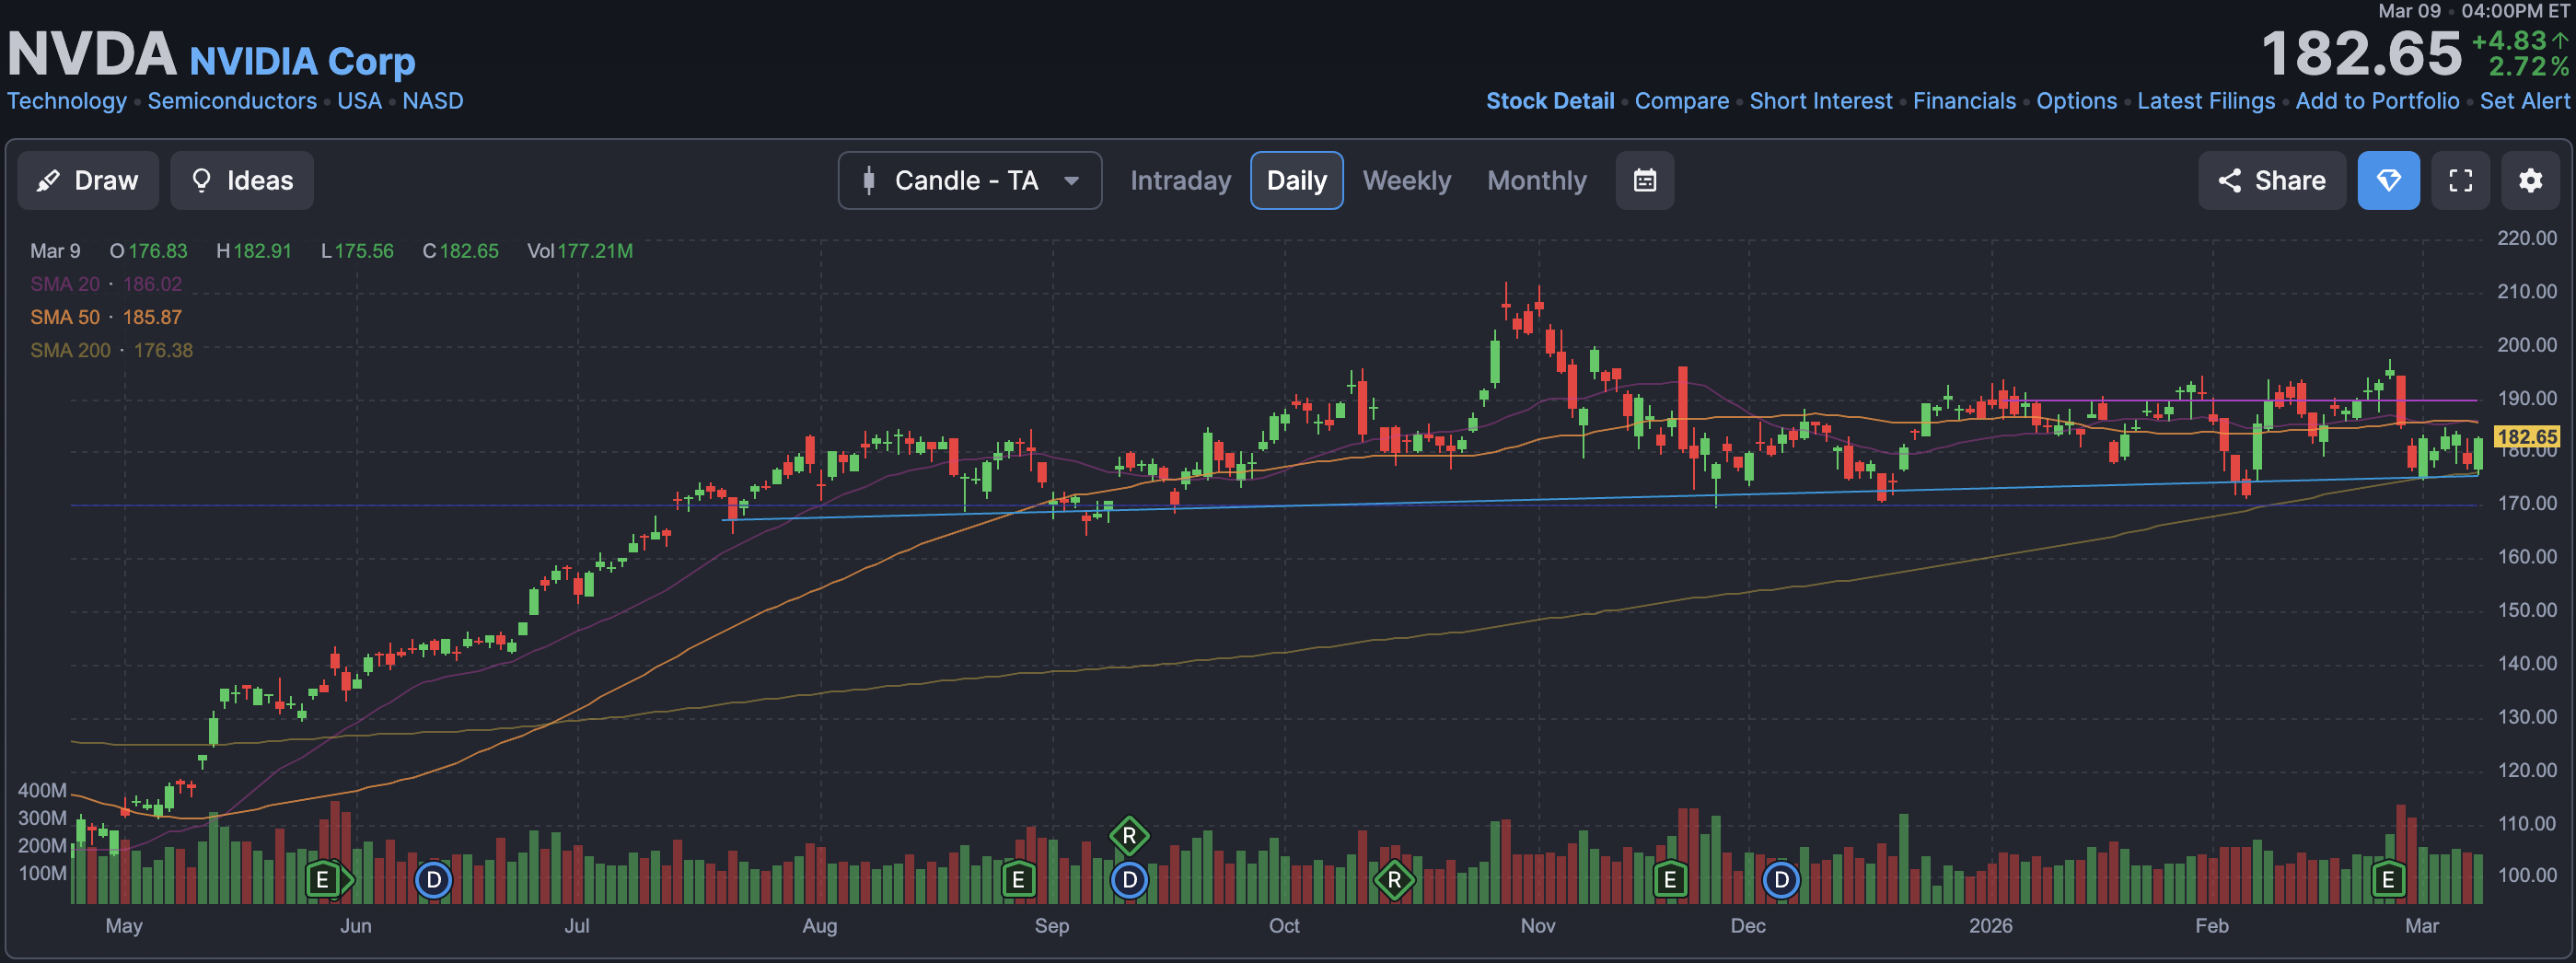The image size is (2576, 963).
Task: Select the Daily timeframe
Action: tap(1296, 180)
